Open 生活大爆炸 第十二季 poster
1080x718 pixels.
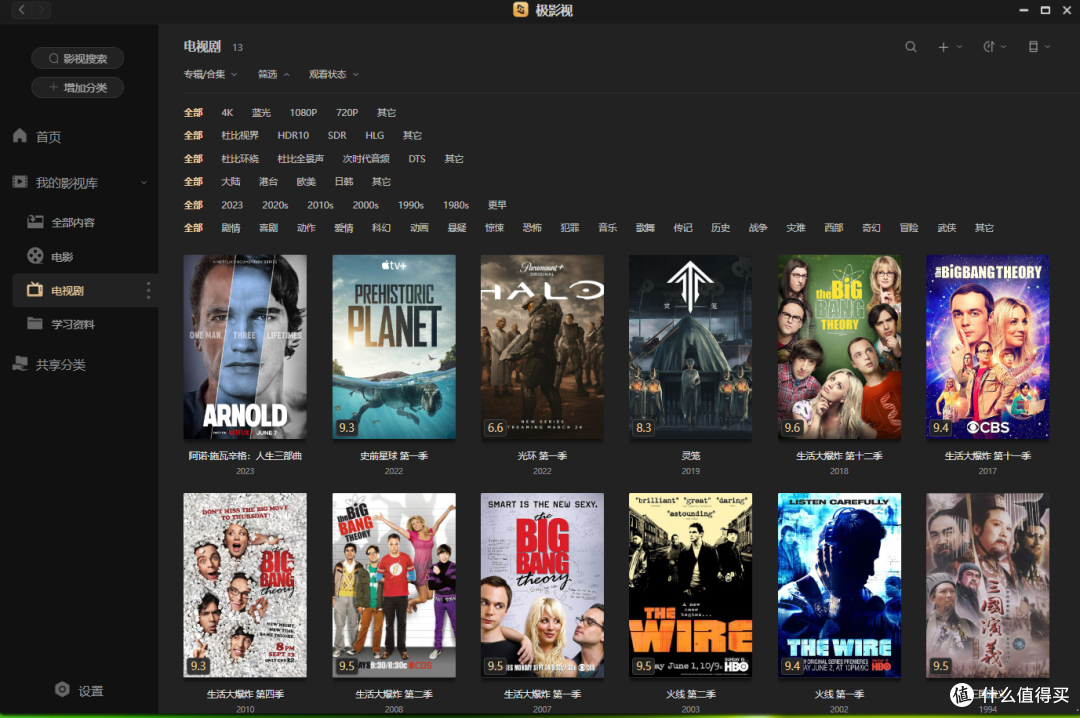[839, 347]
